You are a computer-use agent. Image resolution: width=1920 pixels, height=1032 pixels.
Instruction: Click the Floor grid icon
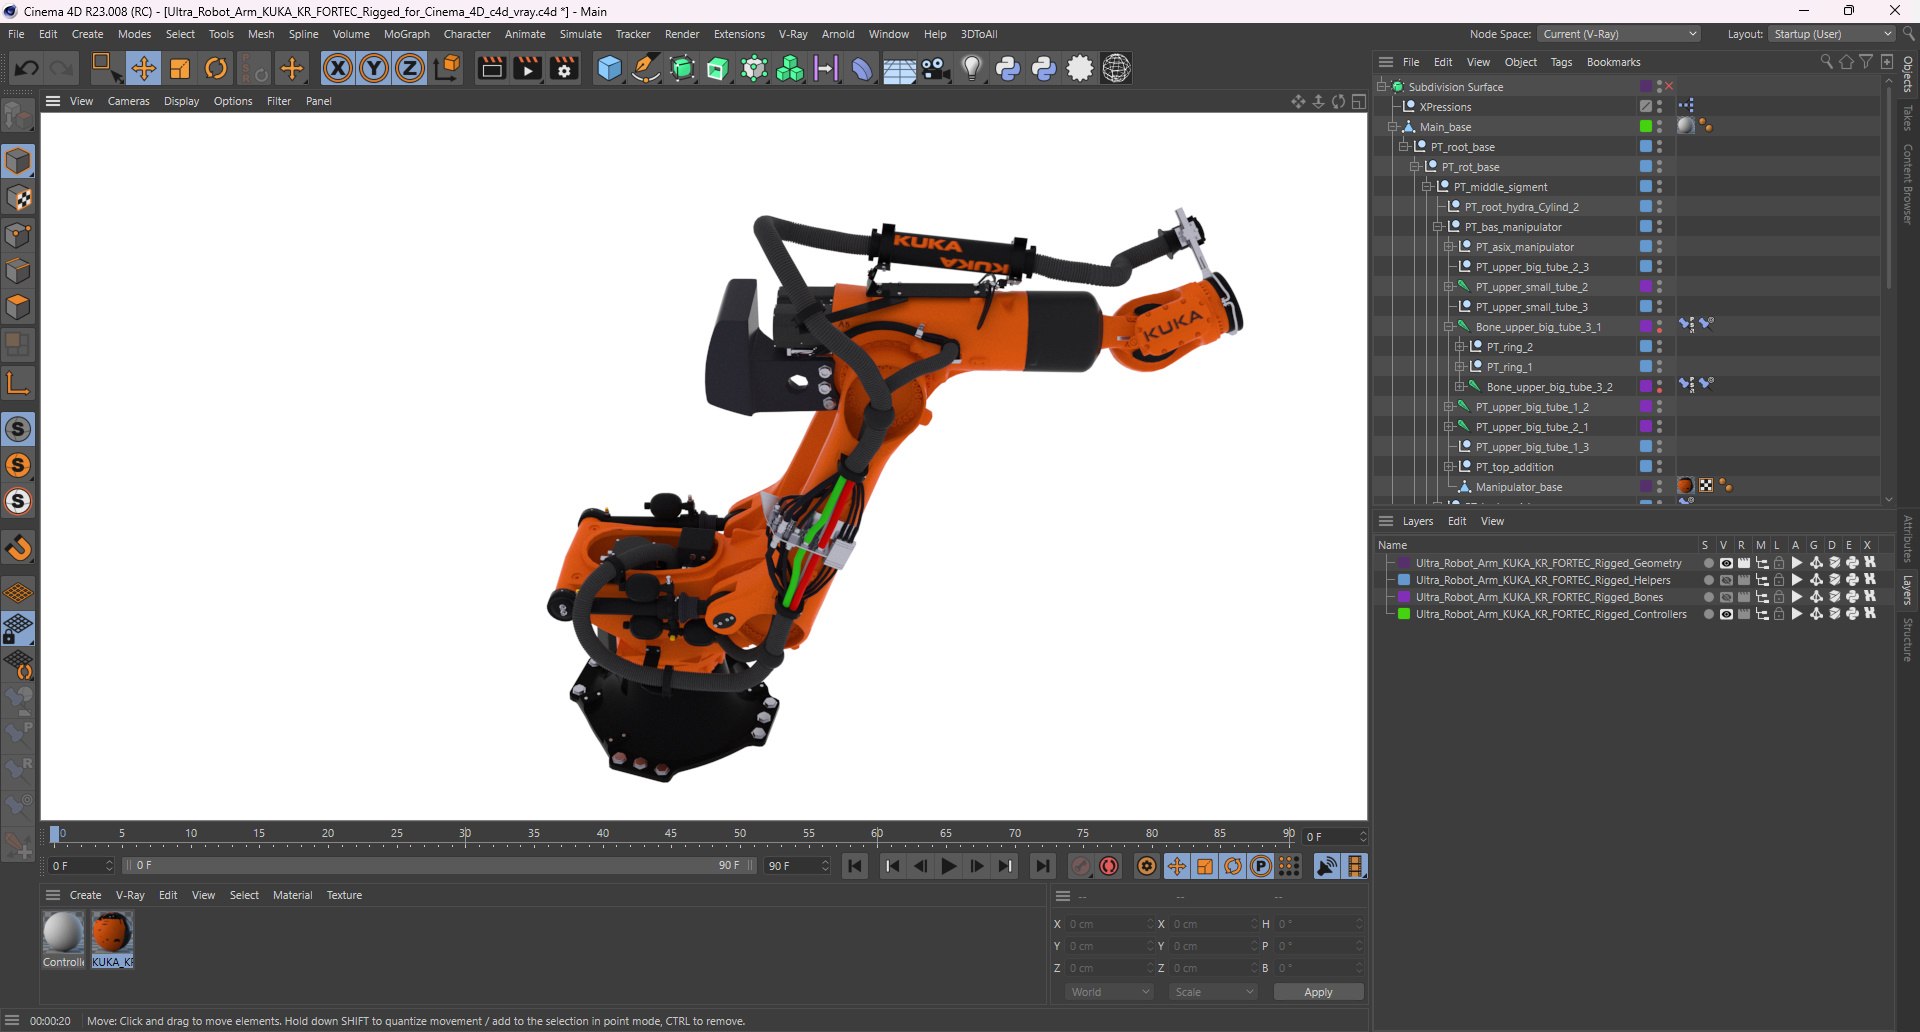[899, 69]
